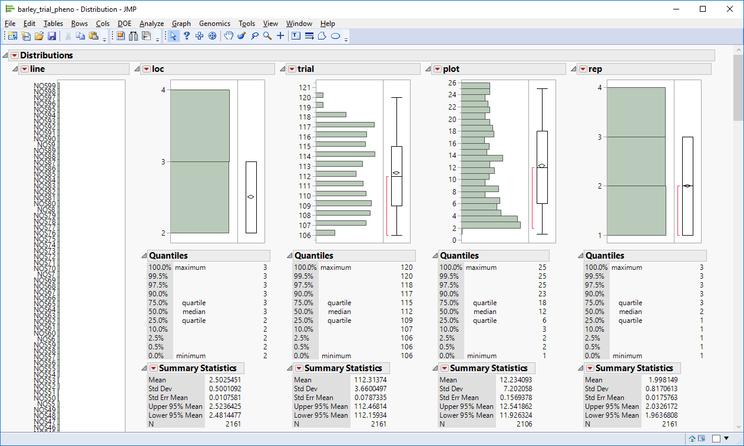Viewport: 744px width, 446px height.
Task: Select the Crosshairs plus tool
Action: click(x=280, y=36)
